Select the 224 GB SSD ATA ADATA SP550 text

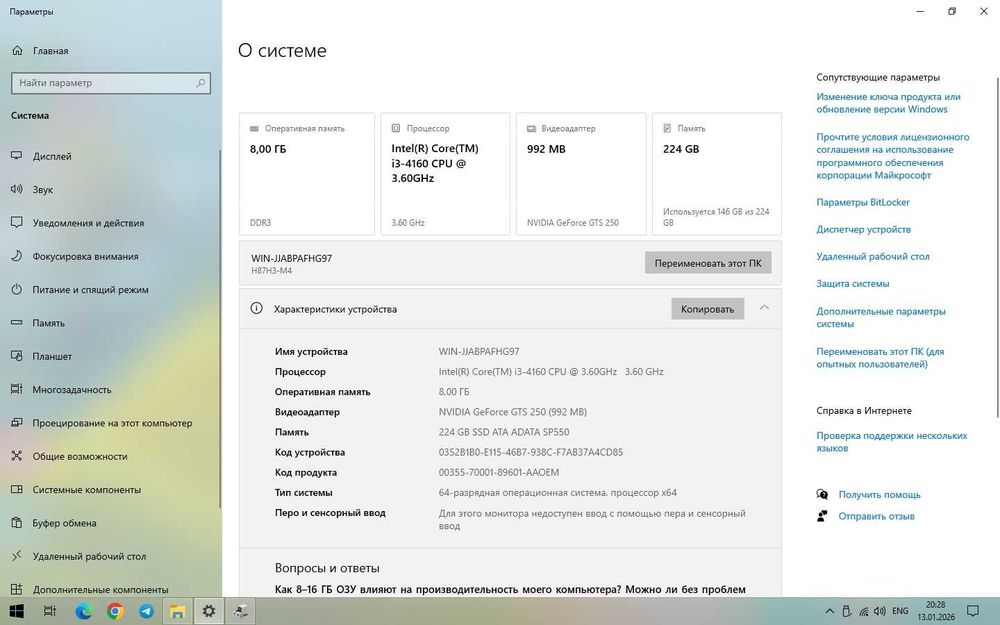504,432
